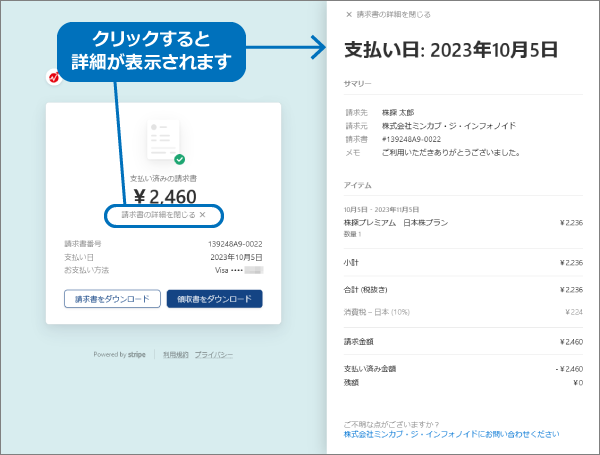Click the period 10月5日 - 2023年11月5日
600x455 pixels.
tap(381, 210)
